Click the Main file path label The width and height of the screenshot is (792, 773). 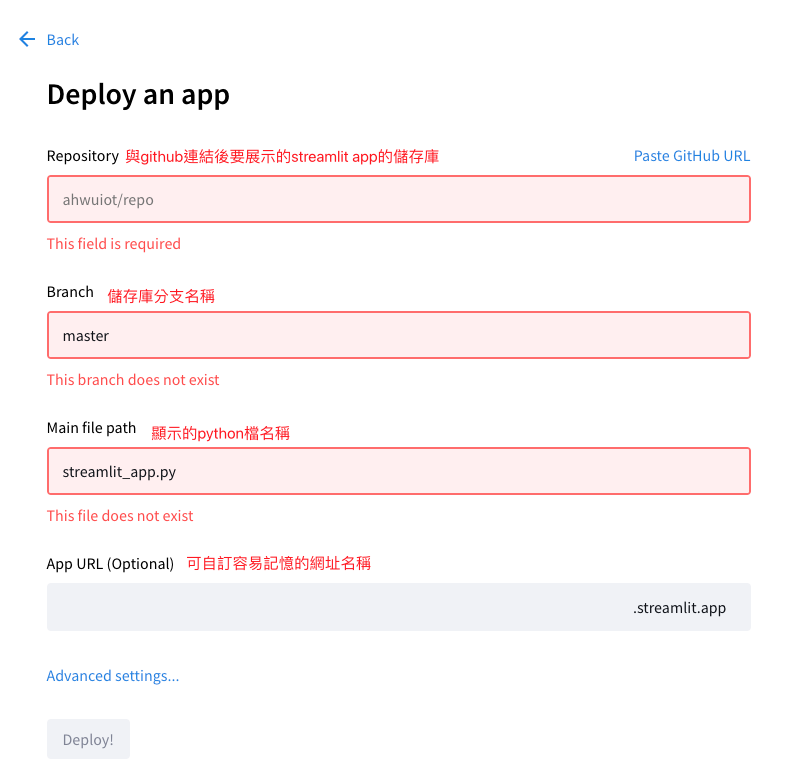click(x=91, y=428)
